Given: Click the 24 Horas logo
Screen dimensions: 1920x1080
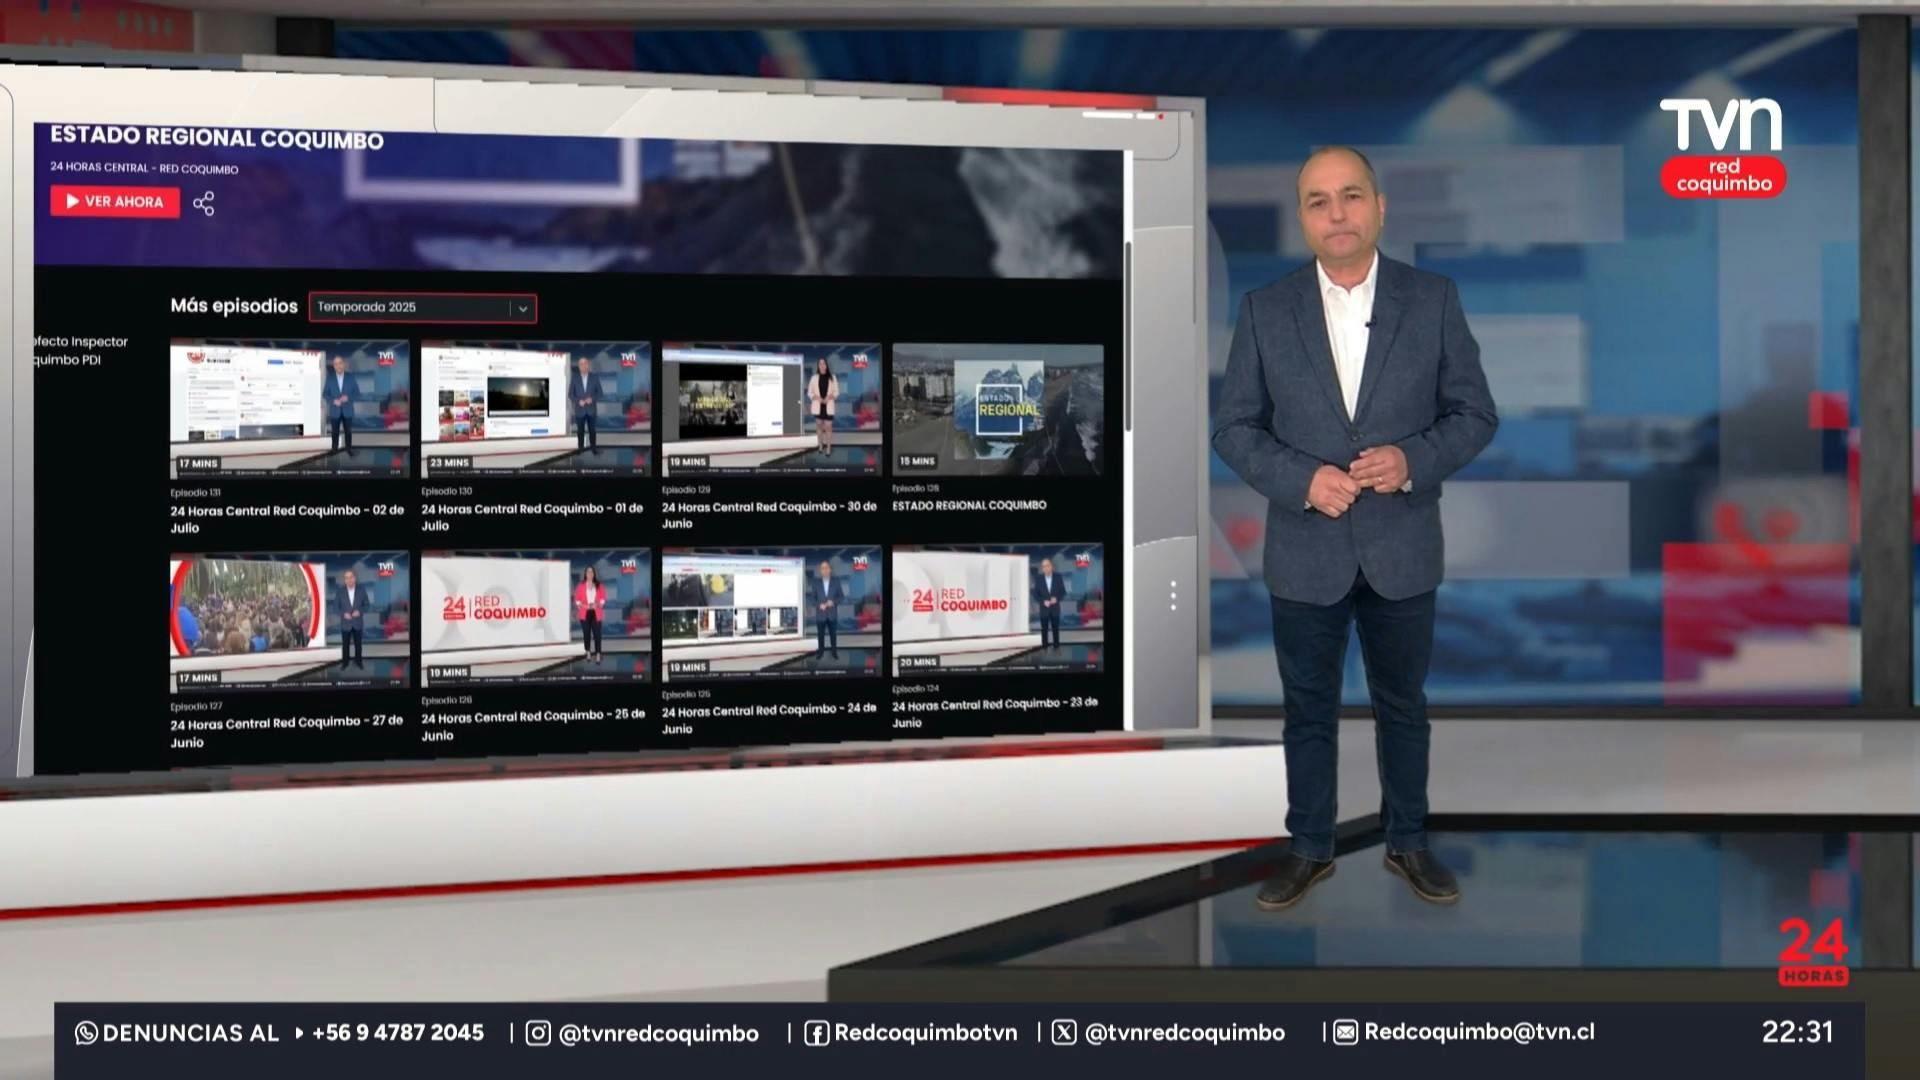Looking at the screenshot, I should point(1813,952).
